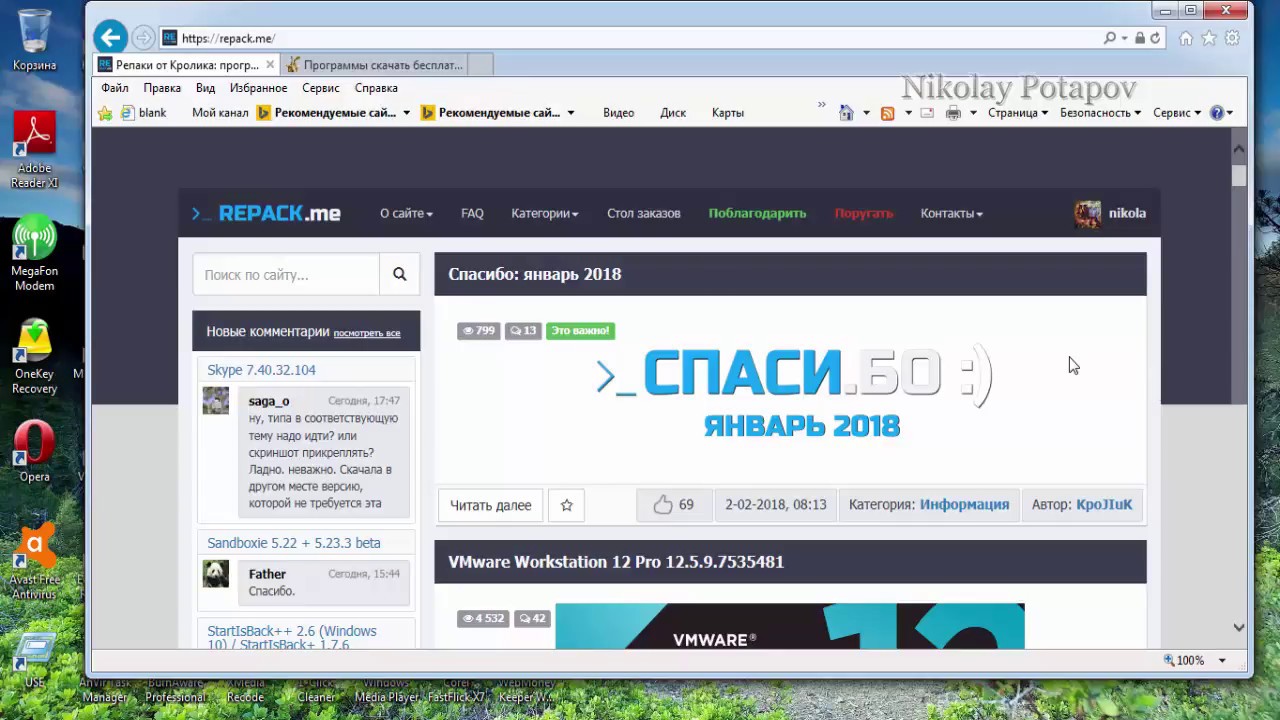Open the zoom level 100% dropdown arrow
This screenshot has height=720, width=1280.
click(x=1222, y=661)
